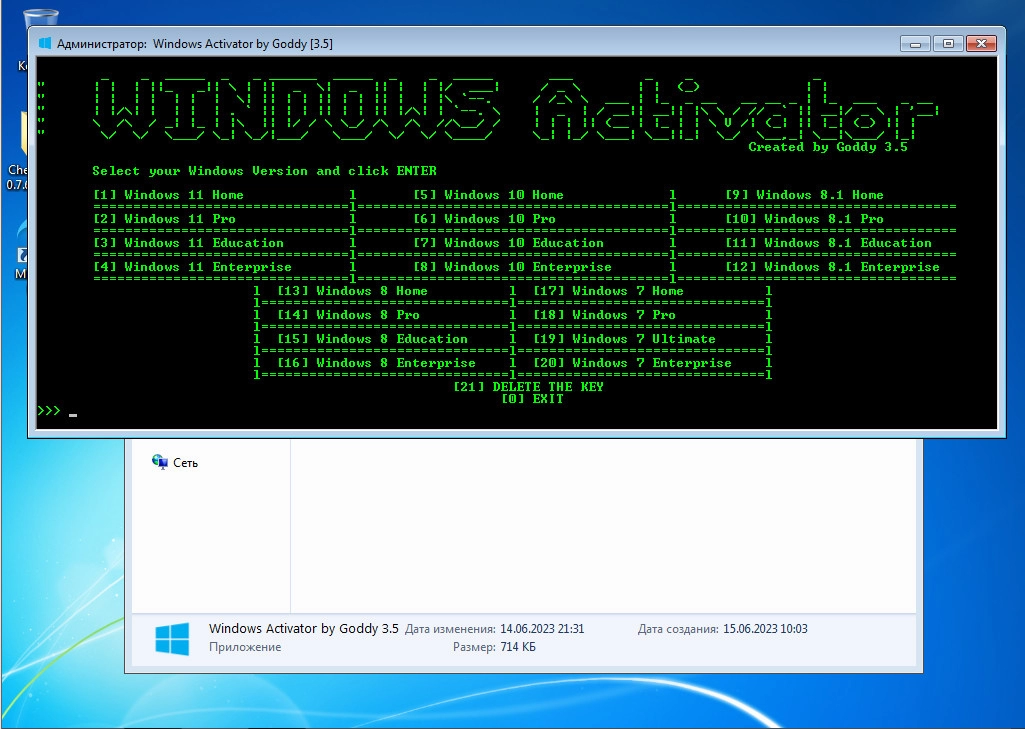Select the shortcut icon labeled M on desktop
1025x729 pixels.
click(x=22, y=254)
